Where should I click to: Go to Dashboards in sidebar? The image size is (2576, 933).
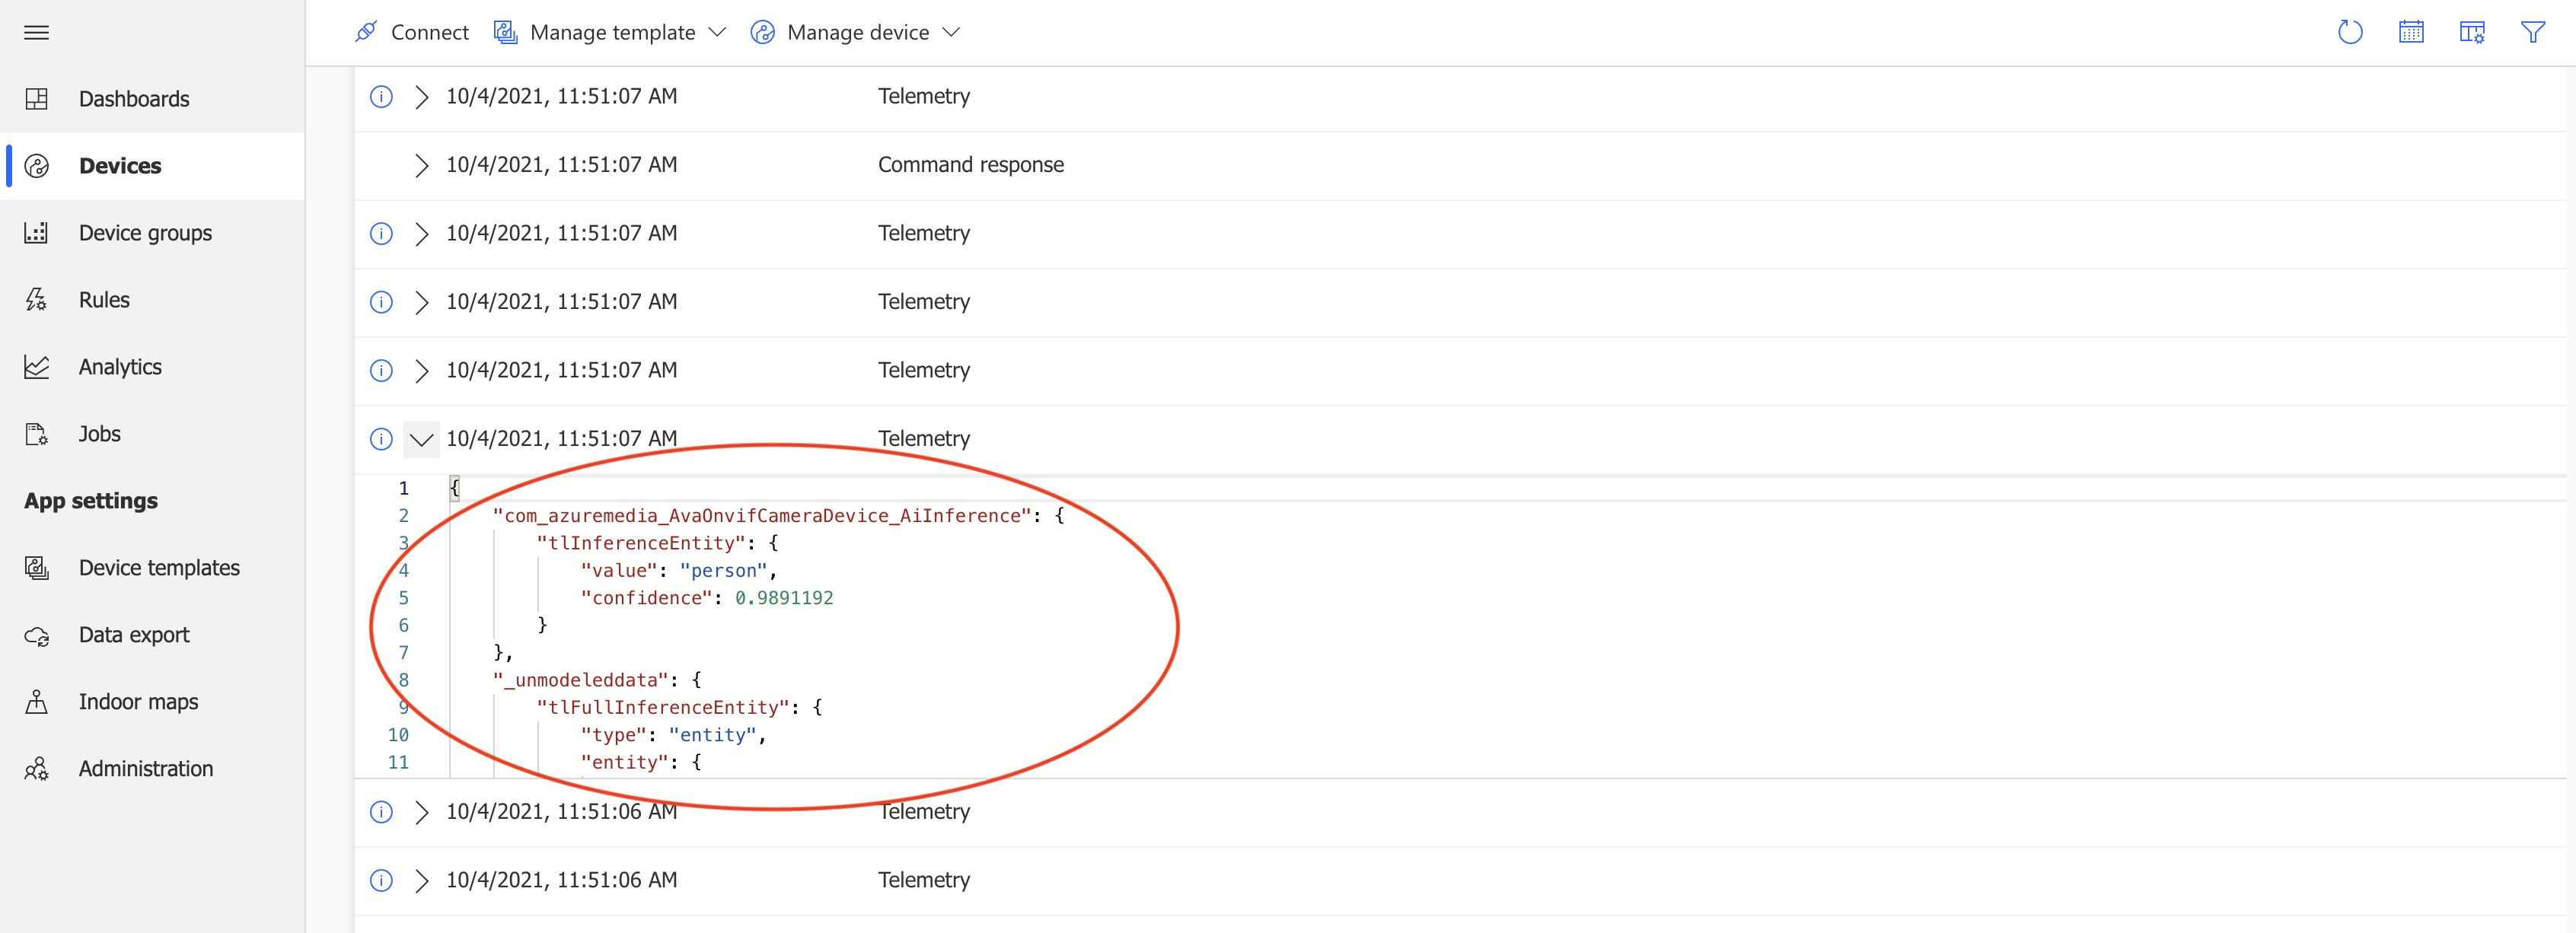point(133,99)
